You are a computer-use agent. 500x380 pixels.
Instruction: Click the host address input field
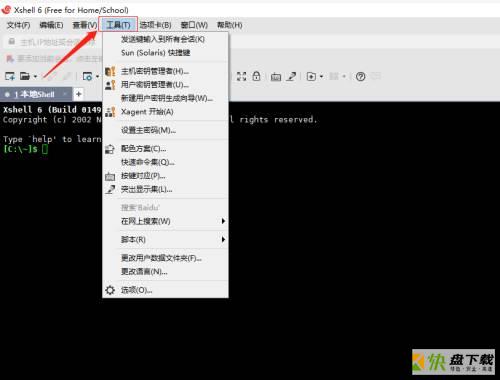[x=53, y=42]
